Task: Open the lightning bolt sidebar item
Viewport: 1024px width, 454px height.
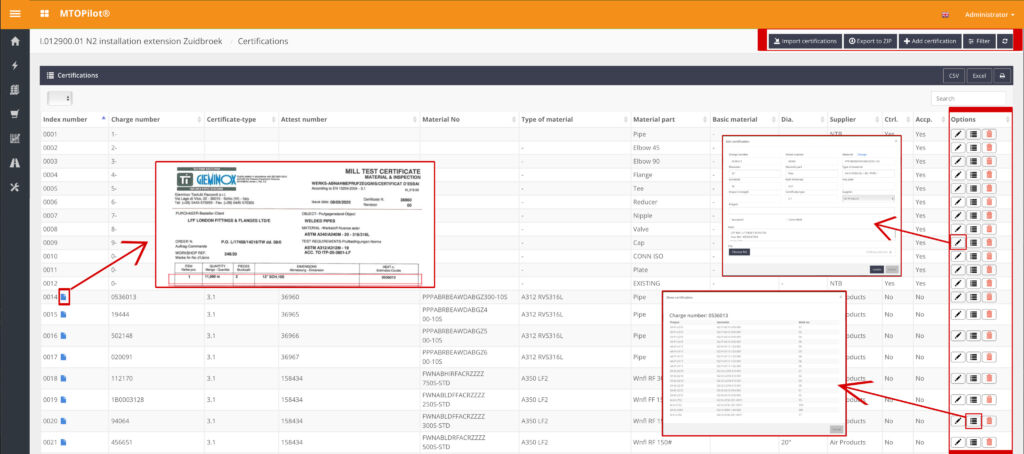Action: [14, 65]
